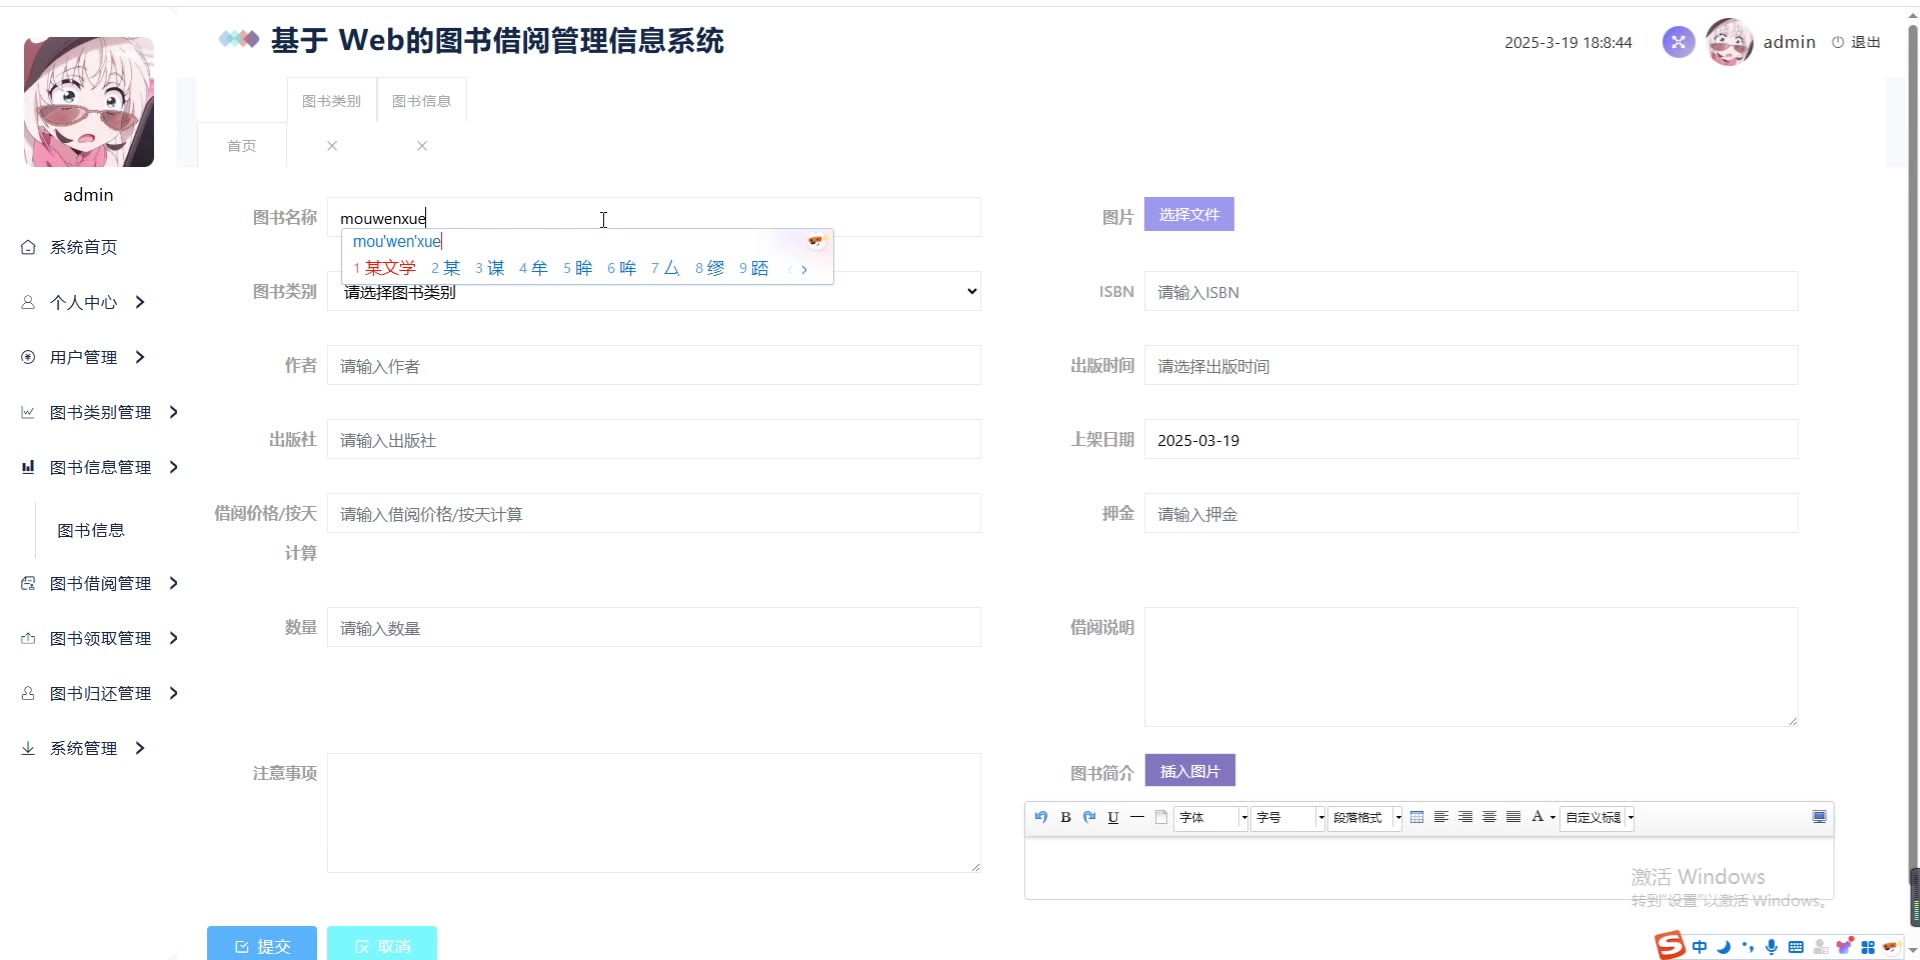This screenshot has height=960, width=1920.
Task: Select IME candidate 3 谋
Action: 490,268
